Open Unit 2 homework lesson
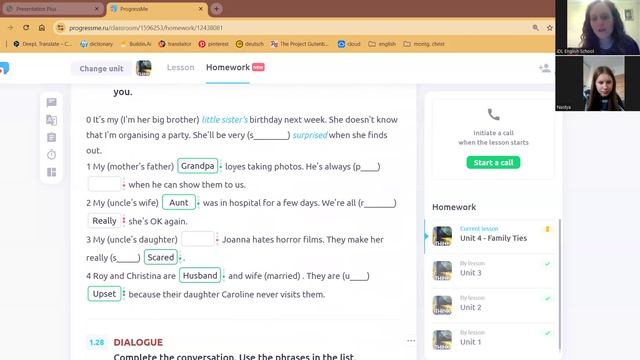Screen dimensions: 640x360 tap(492, 305)
